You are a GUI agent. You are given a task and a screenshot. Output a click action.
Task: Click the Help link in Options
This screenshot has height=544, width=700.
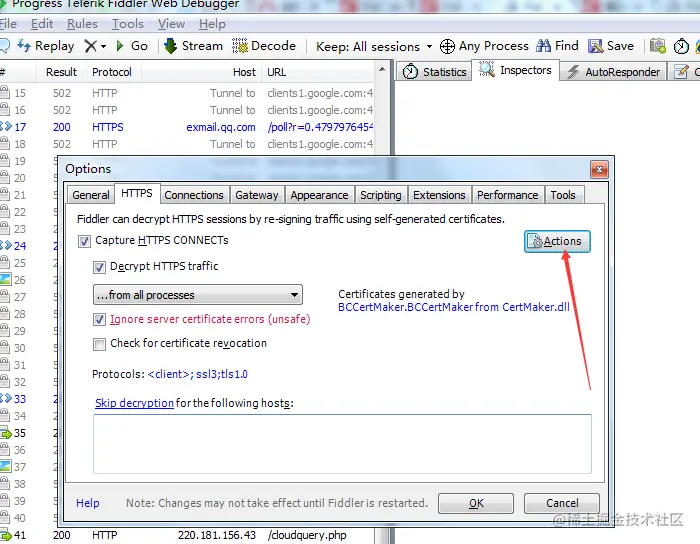[x=88, y=503]
